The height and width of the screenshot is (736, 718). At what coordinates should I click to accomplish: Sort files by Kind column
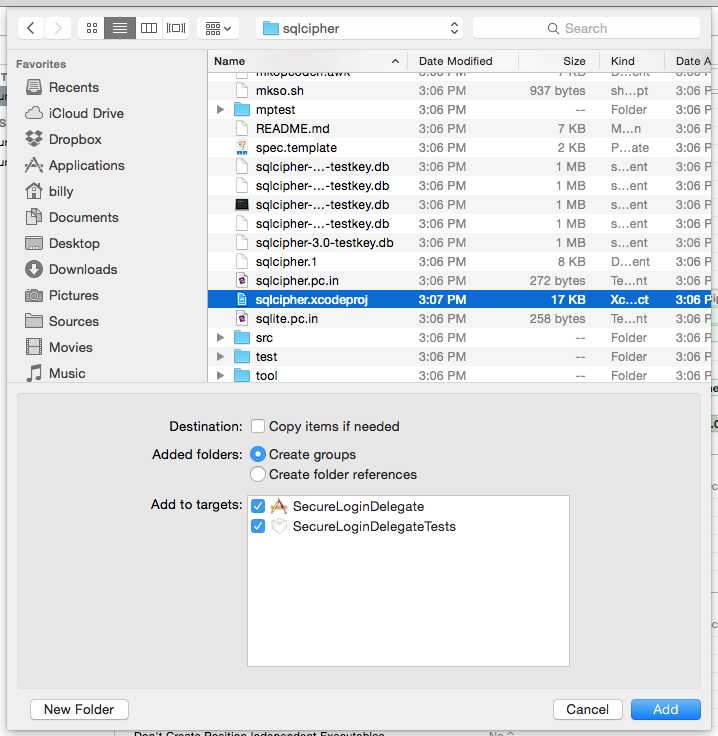632,61
